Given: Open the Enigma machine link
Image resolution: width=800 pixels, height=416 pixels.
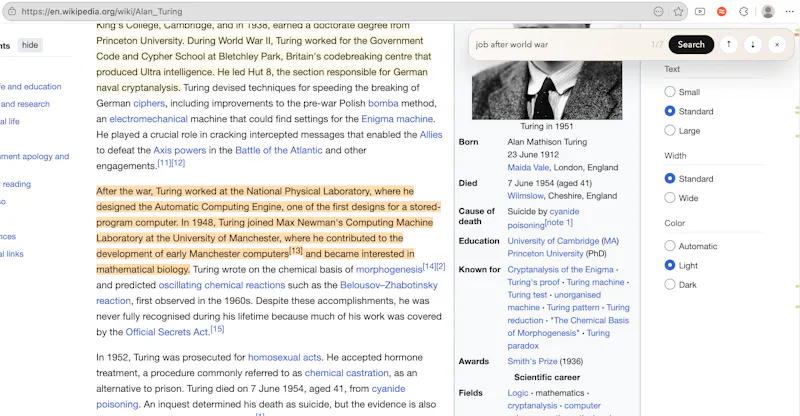Looking at the screenshot, I should point(397,119).
